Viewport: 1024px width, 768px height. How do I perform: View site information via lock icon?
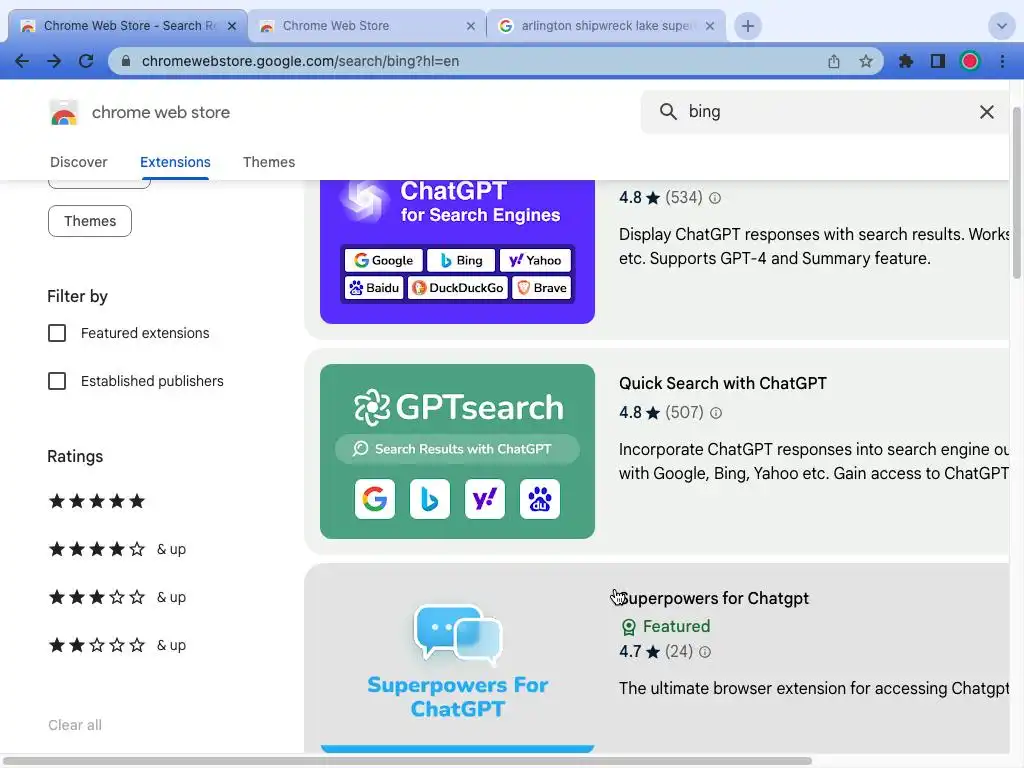point(126,61)
